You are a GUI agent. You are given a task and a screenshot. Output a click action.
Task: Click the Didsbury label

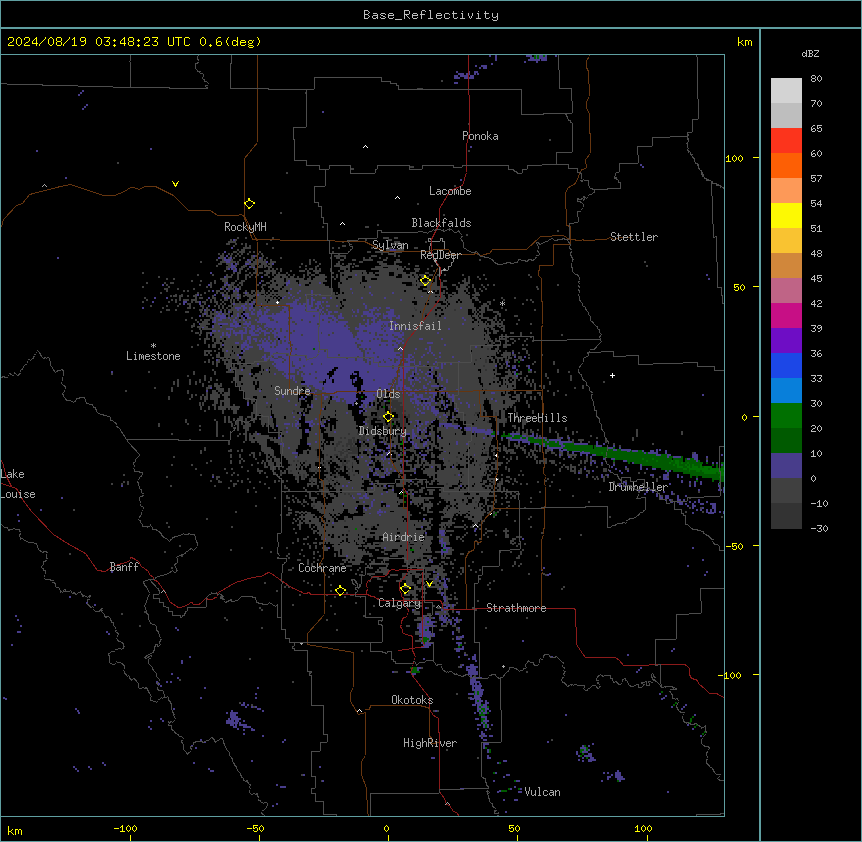coord(383,431)
